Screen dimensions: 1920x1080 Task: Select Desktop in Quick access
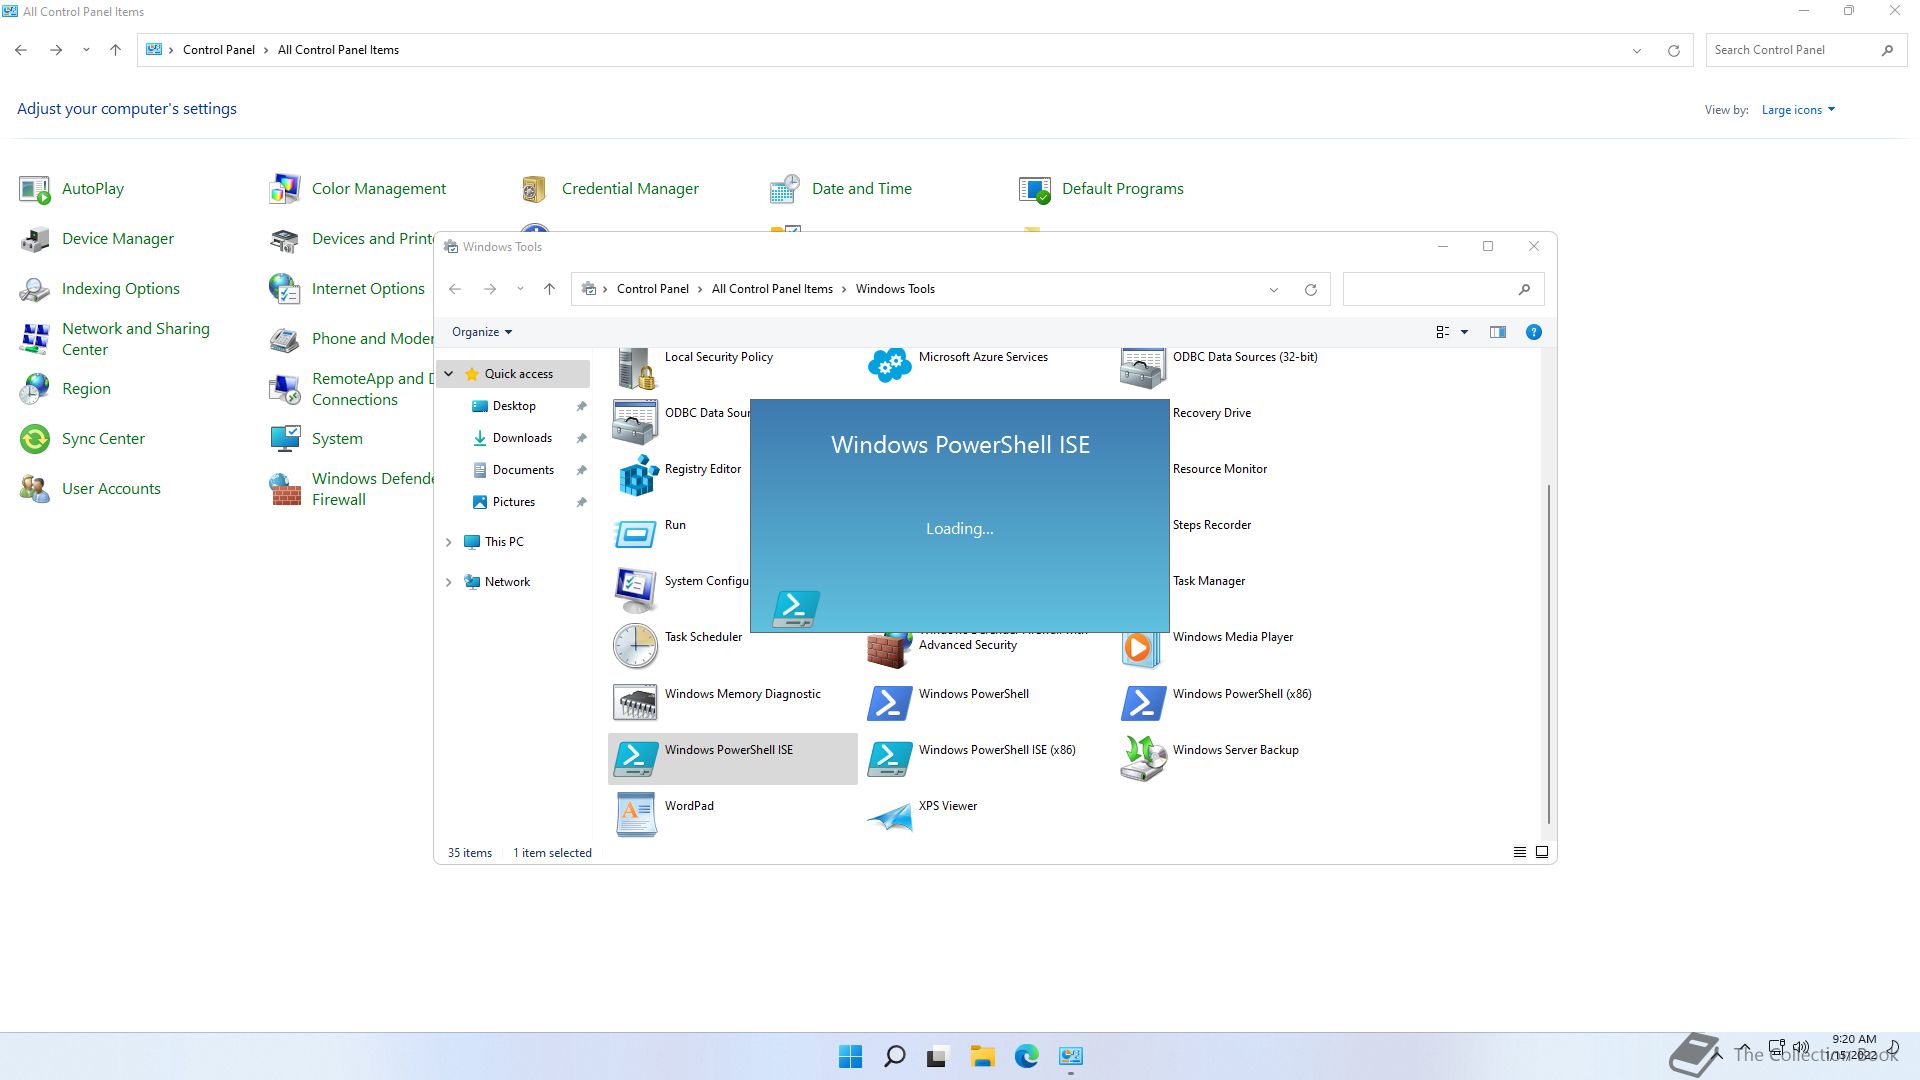pos(514,406)
